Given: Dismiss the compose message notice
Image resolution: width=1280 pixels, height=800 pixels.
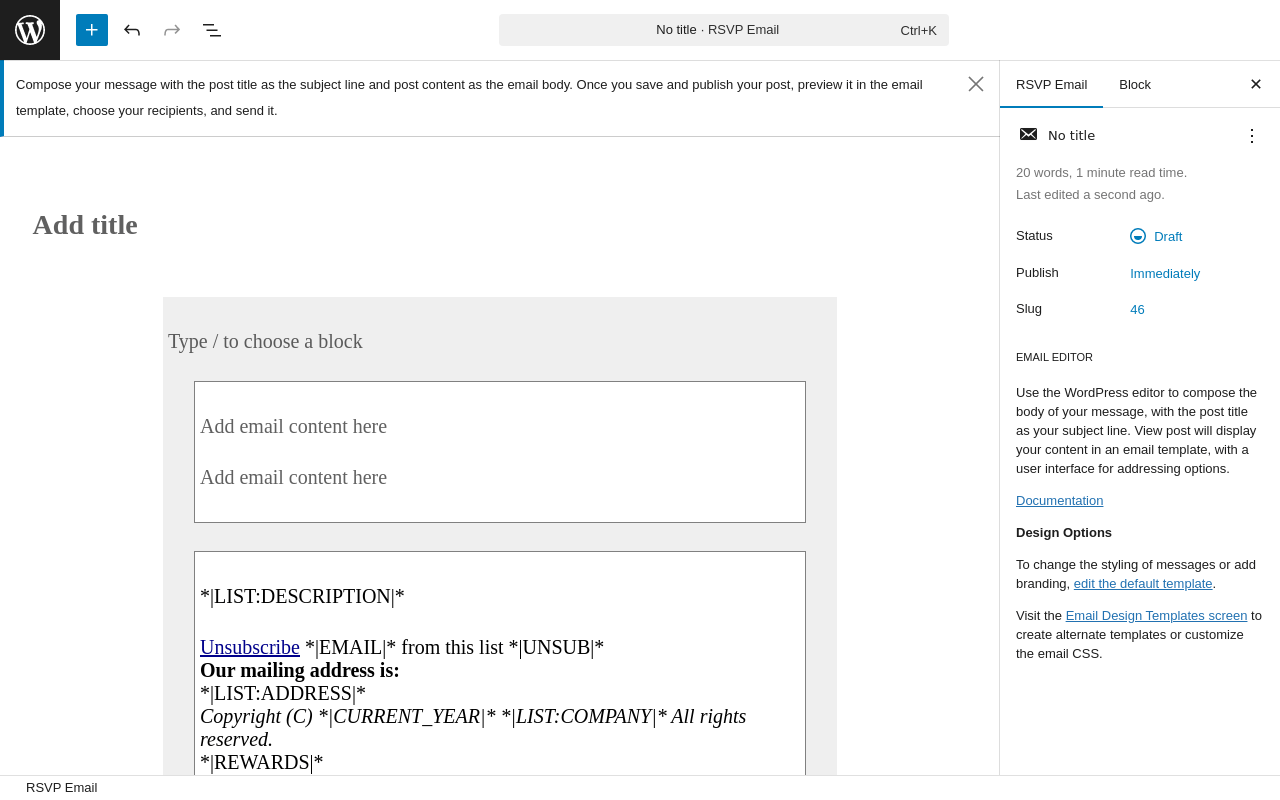Looking at the screenshot, I should (x=976, y=84).
